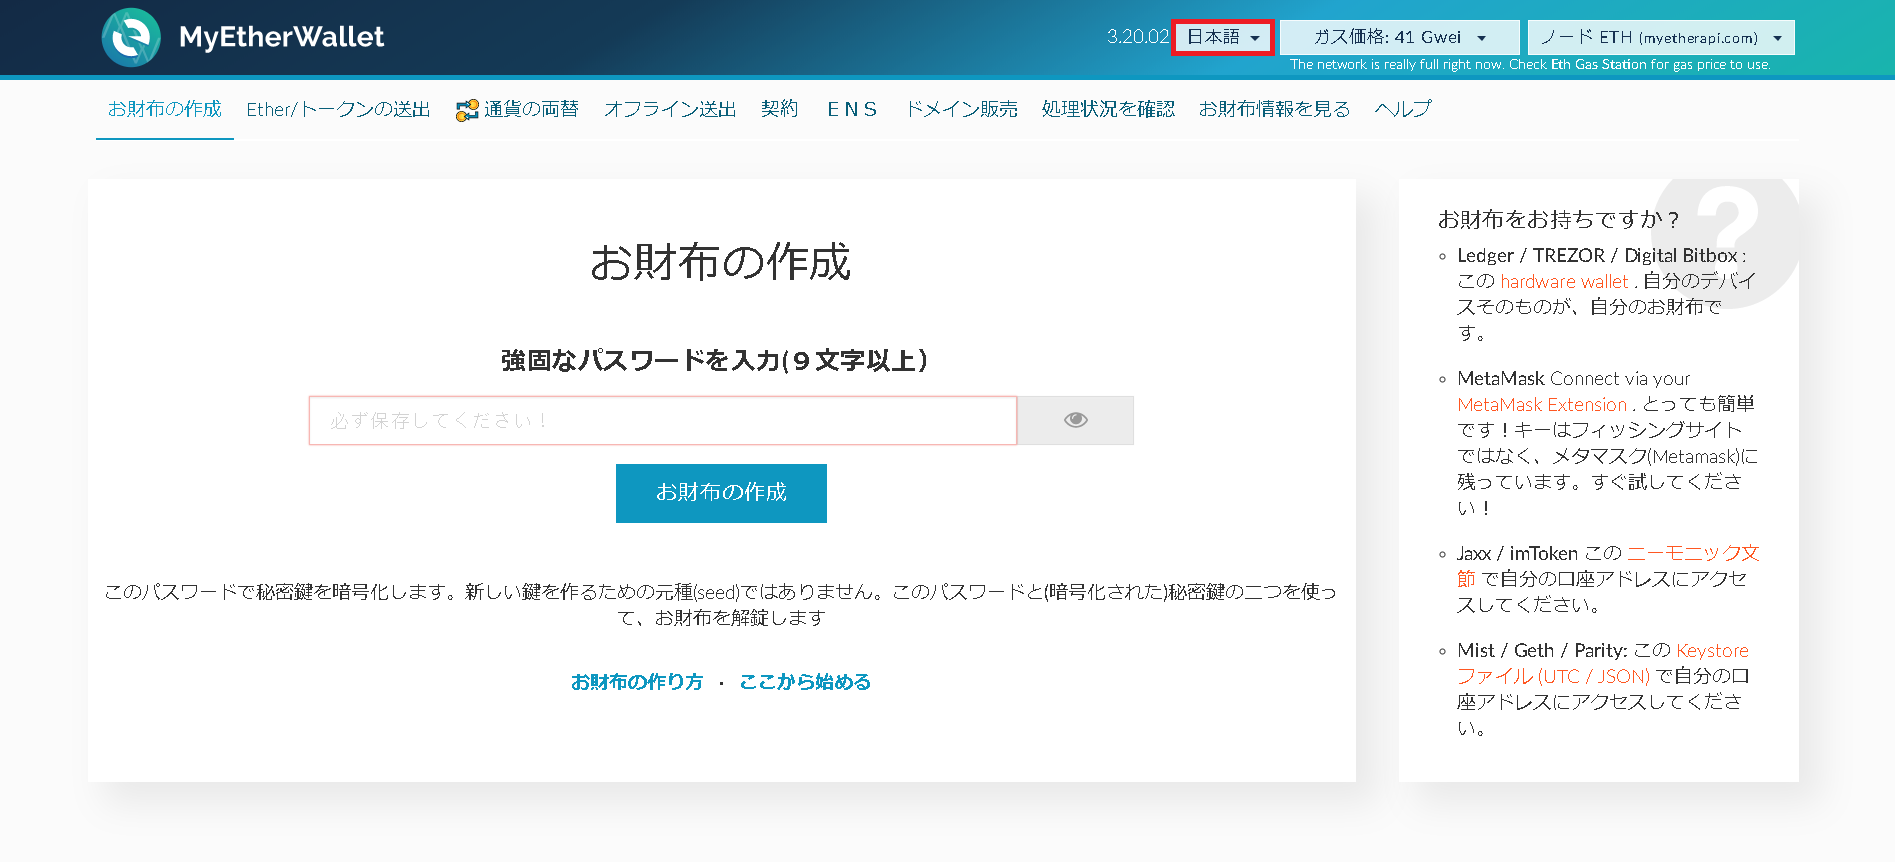Open the ENS tab
This screenshot has width=1895, height=862.
pos(853,109)
